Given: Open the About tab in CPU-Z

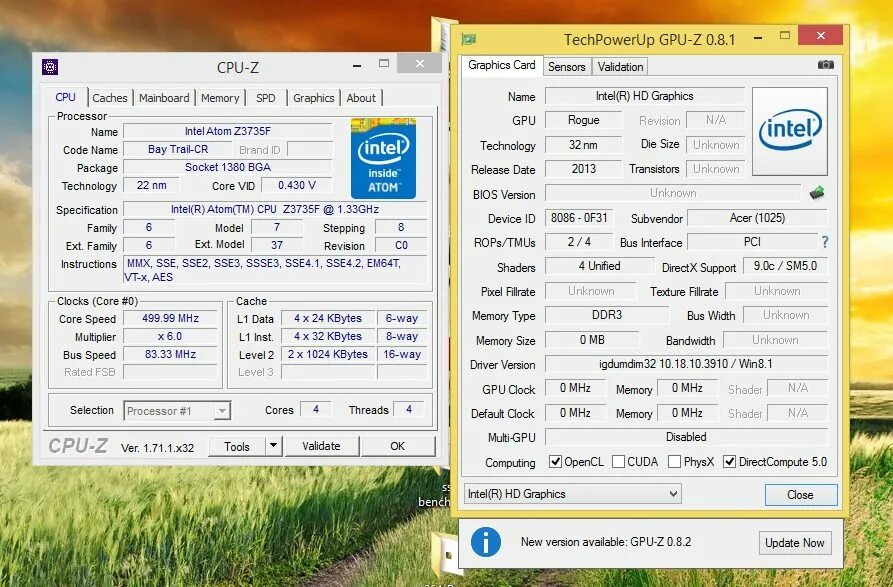Looking at the screenshot, I should coord(361,98).
